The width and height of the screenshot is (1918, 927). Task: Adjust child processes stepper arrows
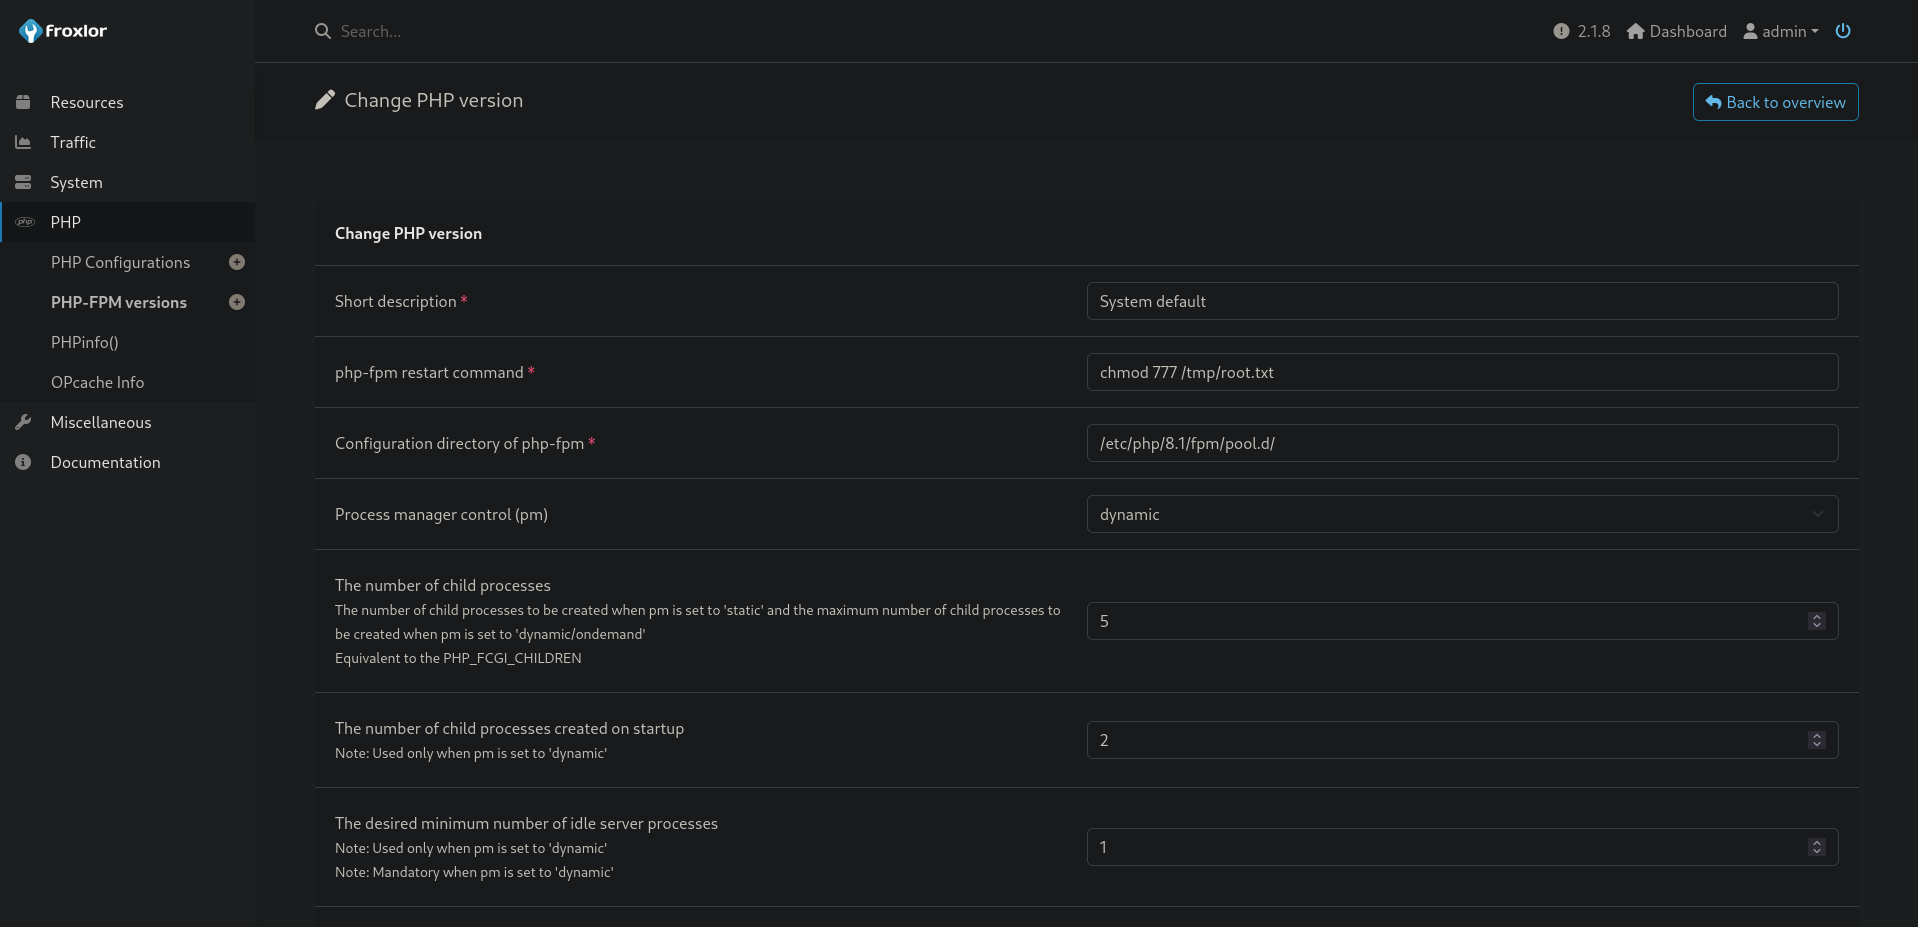click(x=1817, y=621)
